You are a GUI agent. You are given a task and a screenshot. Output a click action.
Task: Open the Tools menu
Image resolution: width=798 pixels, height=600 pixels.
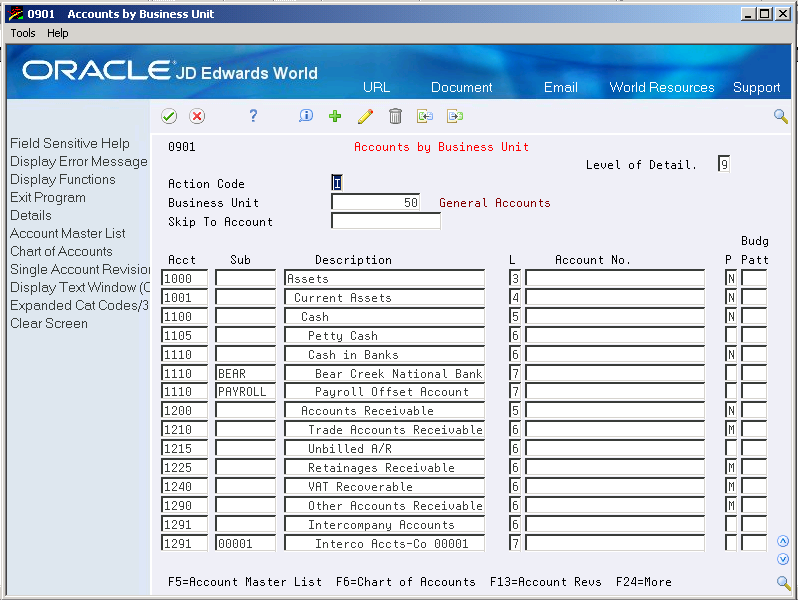point(23,33)
